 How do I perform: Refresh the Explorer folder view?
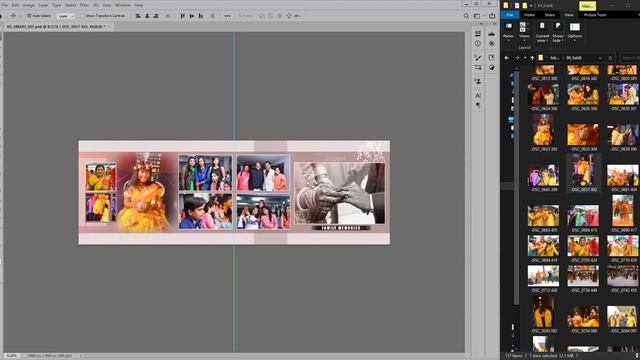point(611,58)
